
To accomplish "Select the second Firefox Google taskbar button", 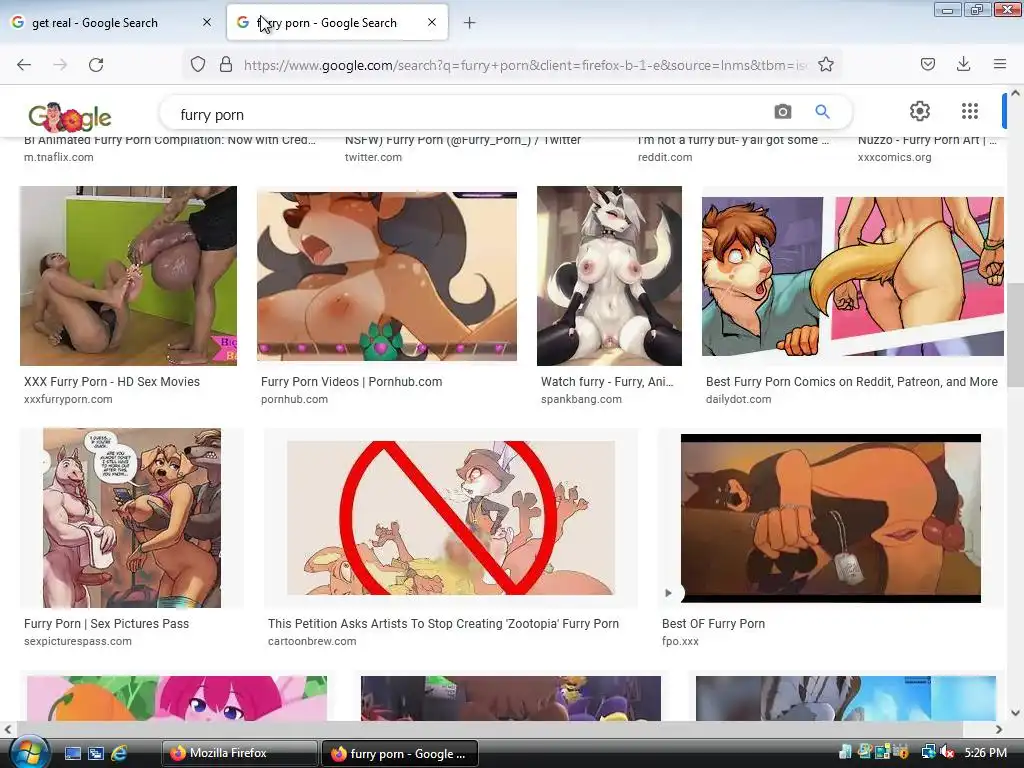I will coord(399,754).
